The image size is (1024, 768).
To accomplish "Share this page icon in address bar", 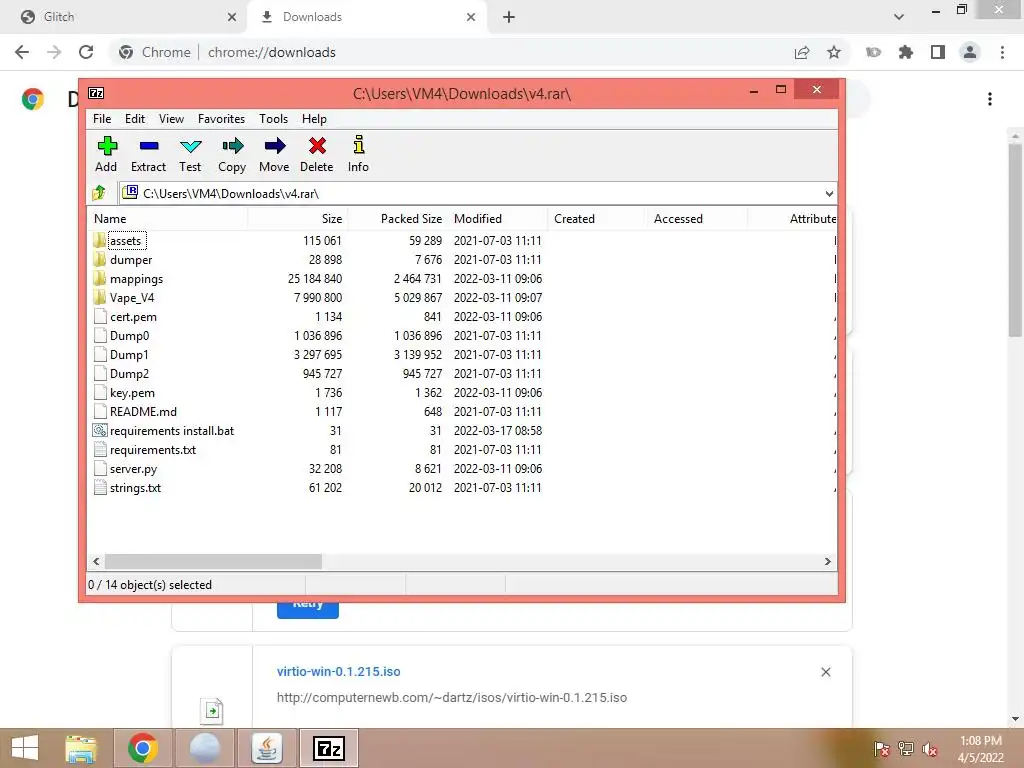I will coord(802,52).
